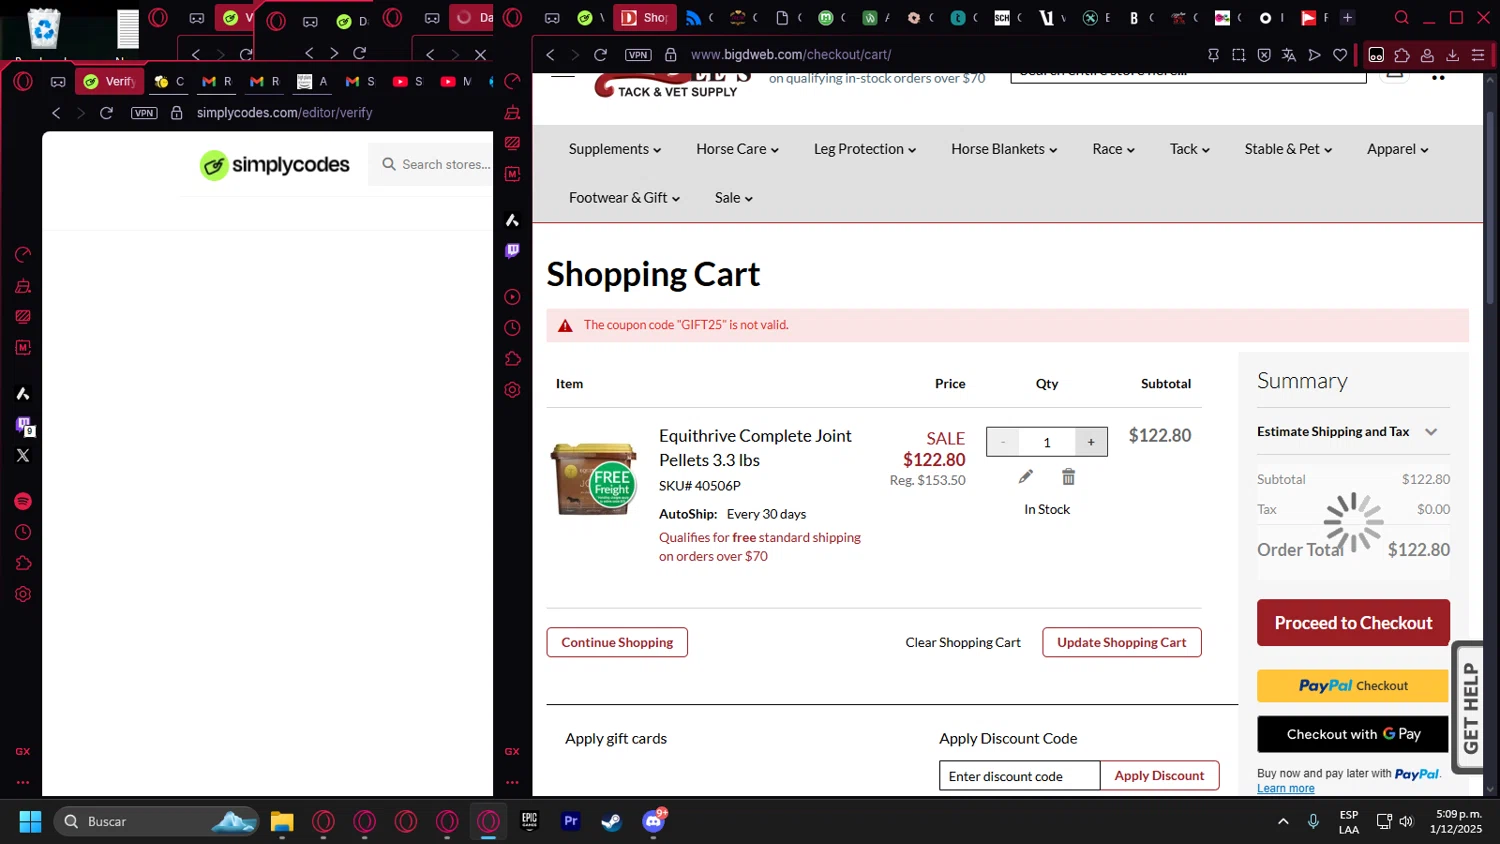Click Update Shopping Cart

click(x=1122, y=642)
